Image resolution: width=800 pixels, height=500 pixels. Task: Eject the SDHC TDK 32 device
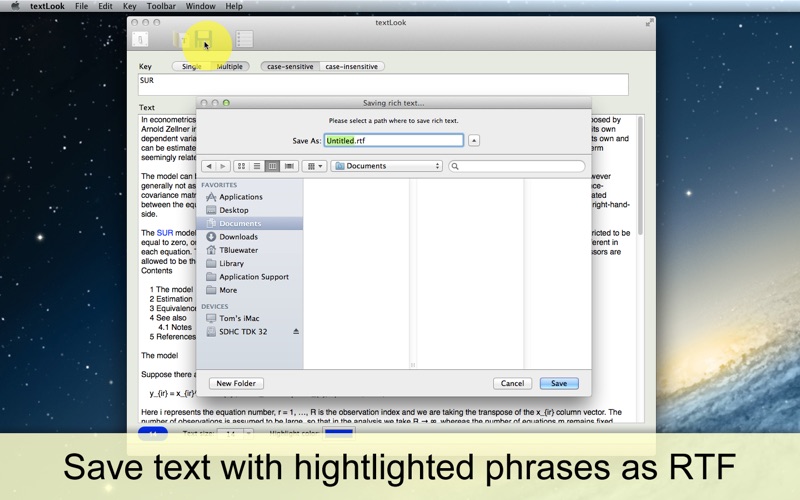click(x=296, y=332)
